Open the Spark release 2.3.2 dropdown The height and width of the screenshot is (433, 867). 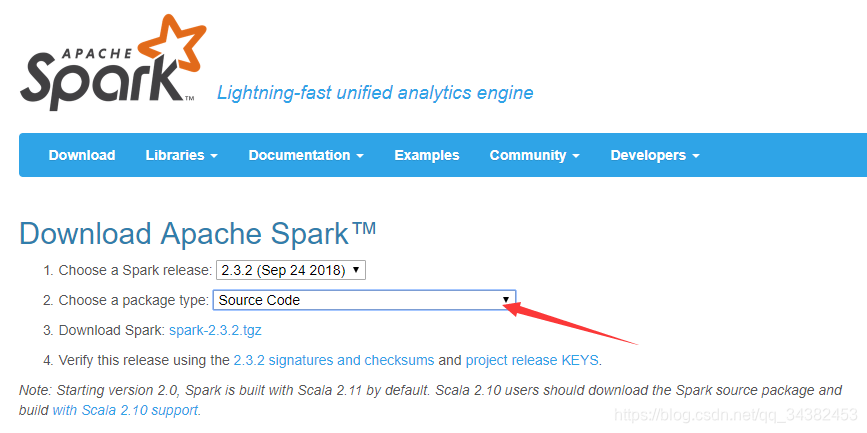click(x=291, y=270)
